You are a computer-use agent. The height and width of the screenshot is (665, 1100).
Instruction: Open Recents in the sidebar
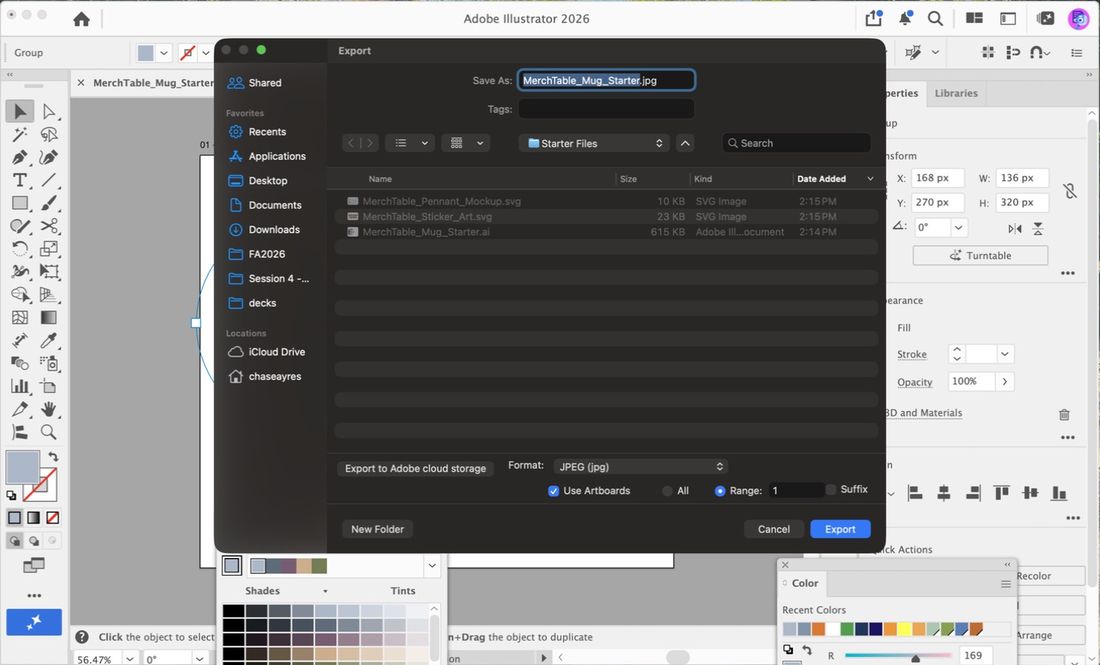[267, 132]
